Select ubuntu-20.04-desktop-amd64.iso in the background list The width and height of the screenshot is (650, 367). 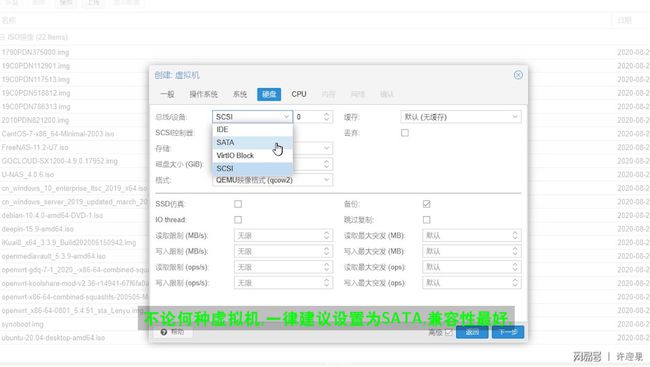click(53, 338)
